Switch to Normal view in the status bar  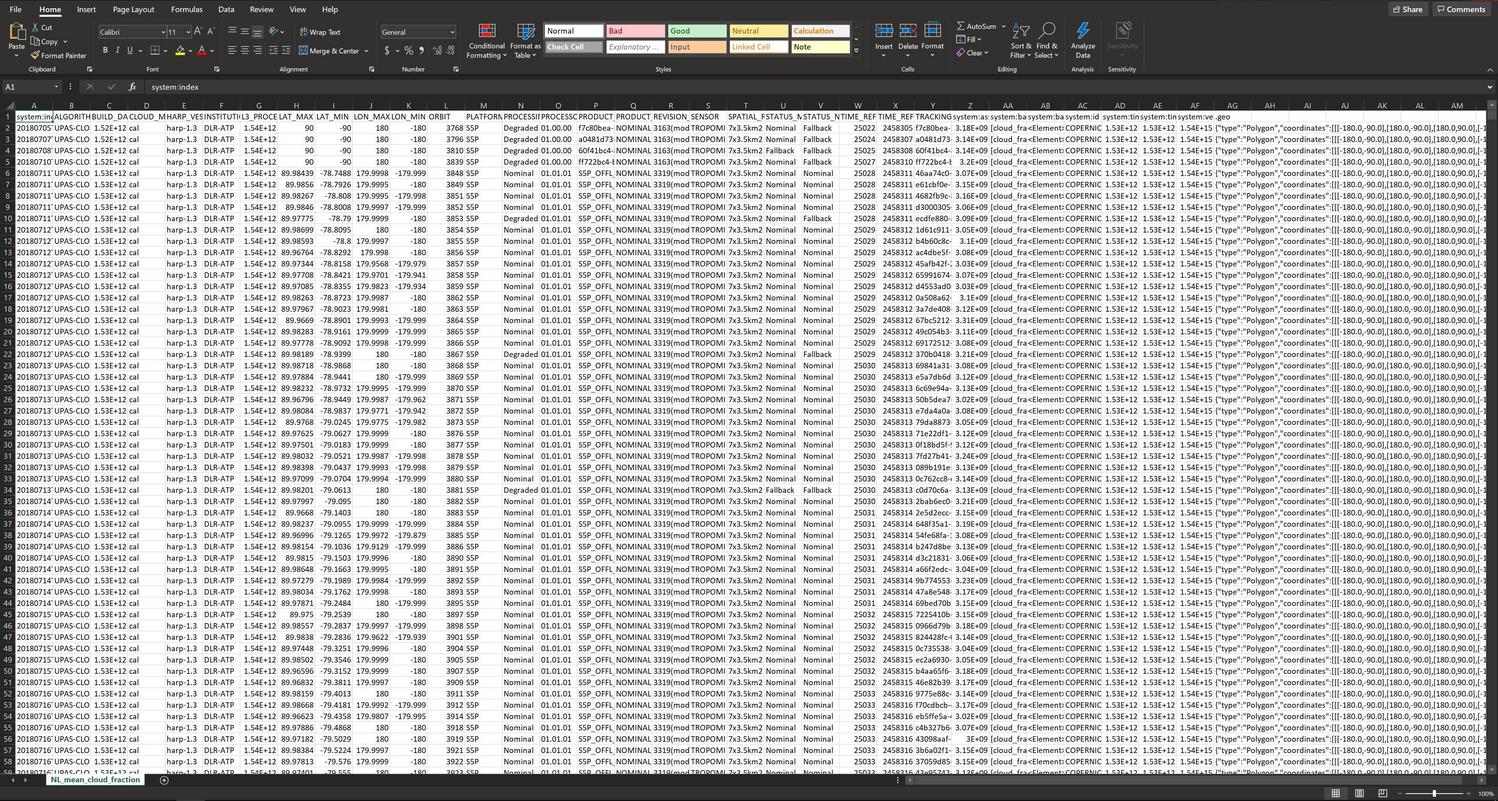[1335, 793]
